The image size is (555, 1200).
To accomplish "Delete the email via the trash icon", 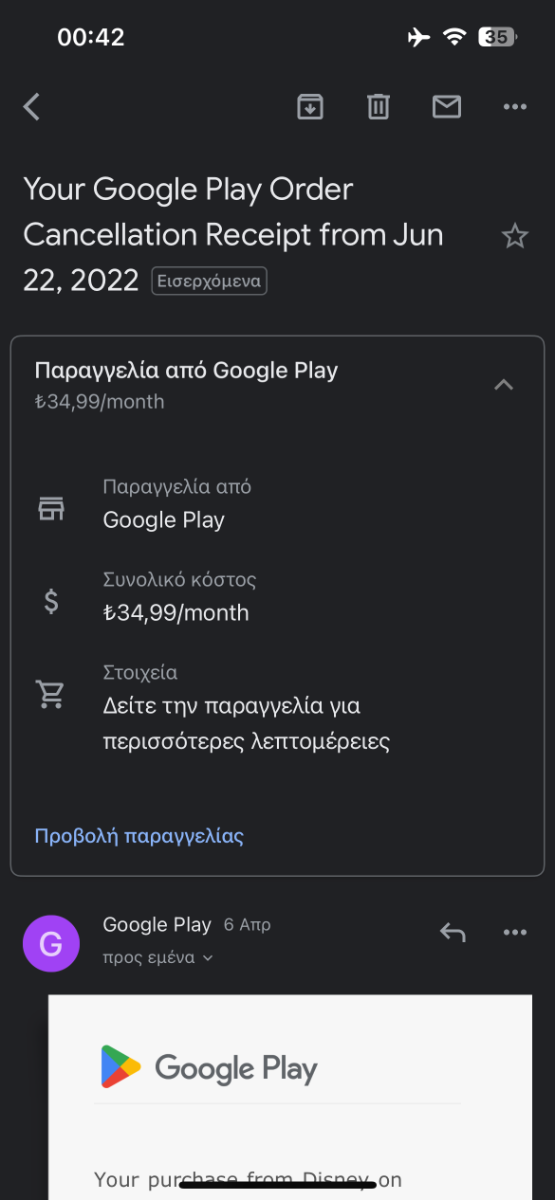I will 378,106.
